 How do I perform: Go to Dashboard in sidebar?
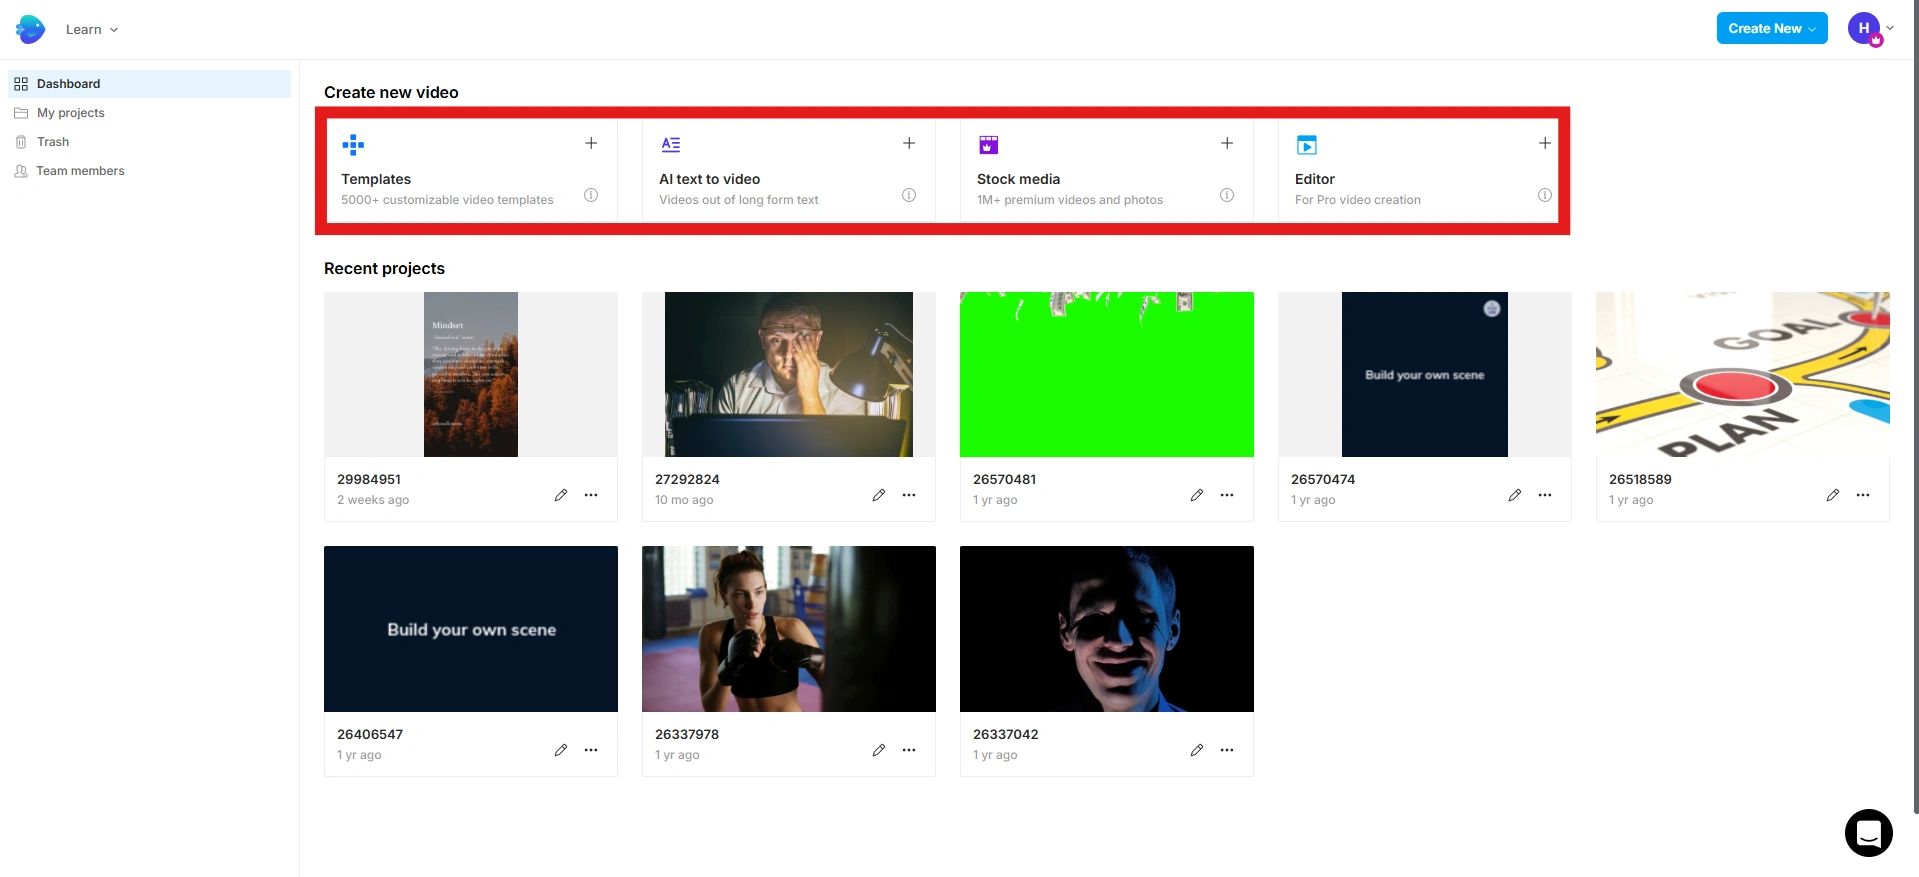coord(150,84)
